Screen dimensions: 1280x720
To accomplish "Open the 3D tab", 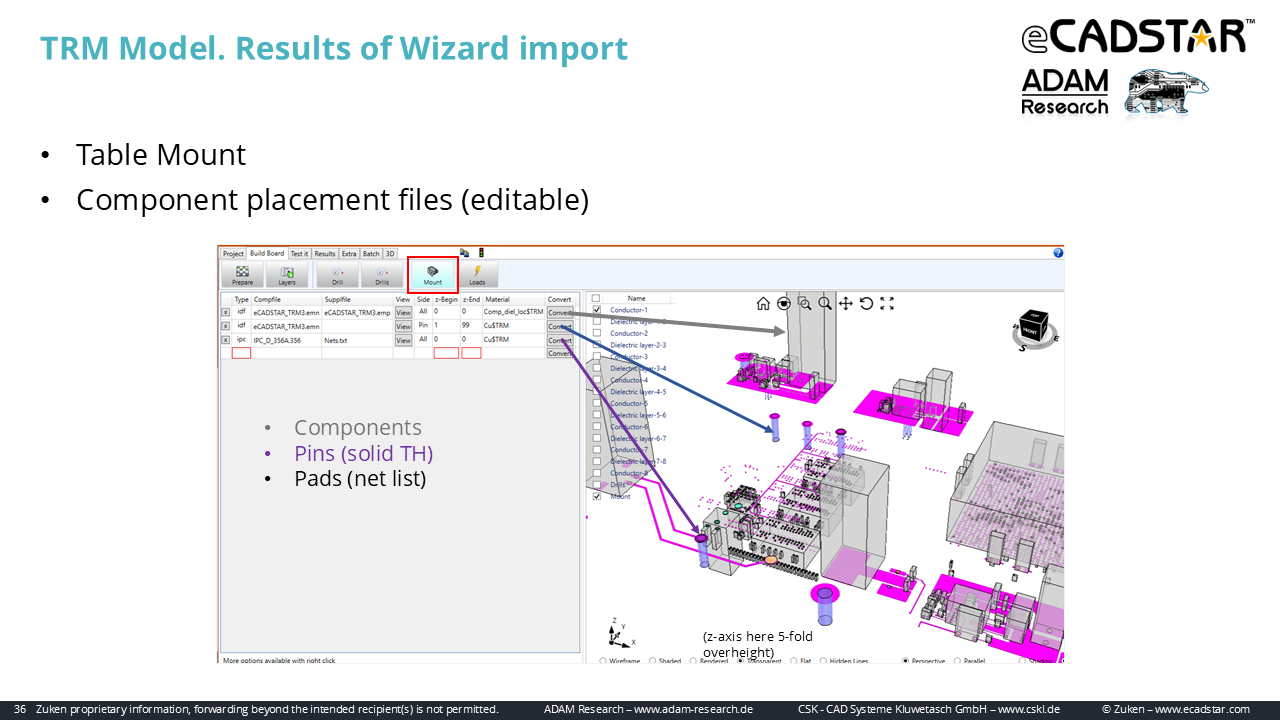I will coord(391,254).
